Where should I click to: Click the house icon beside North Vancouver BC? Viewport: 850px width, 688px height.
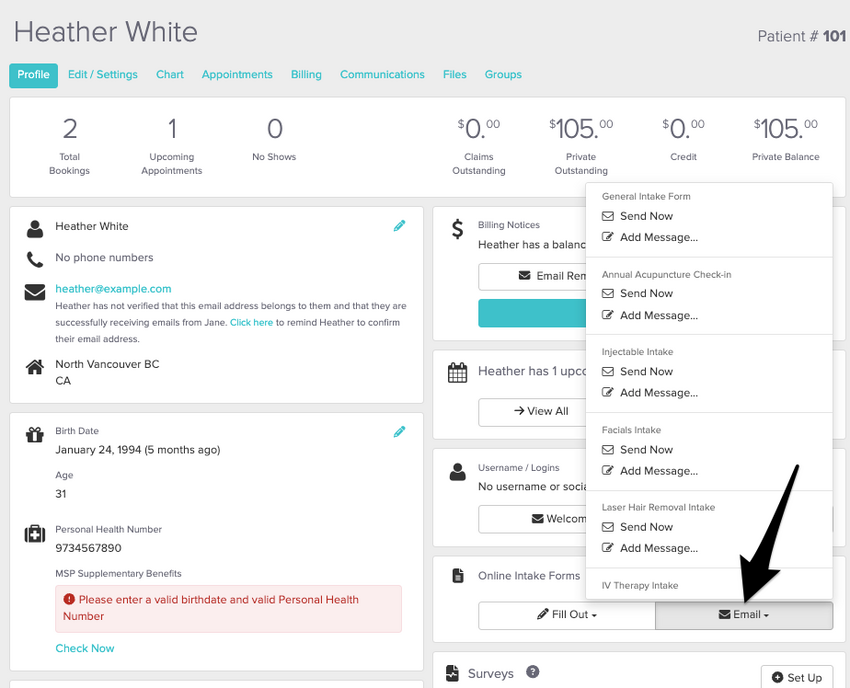tap(35, 367)
